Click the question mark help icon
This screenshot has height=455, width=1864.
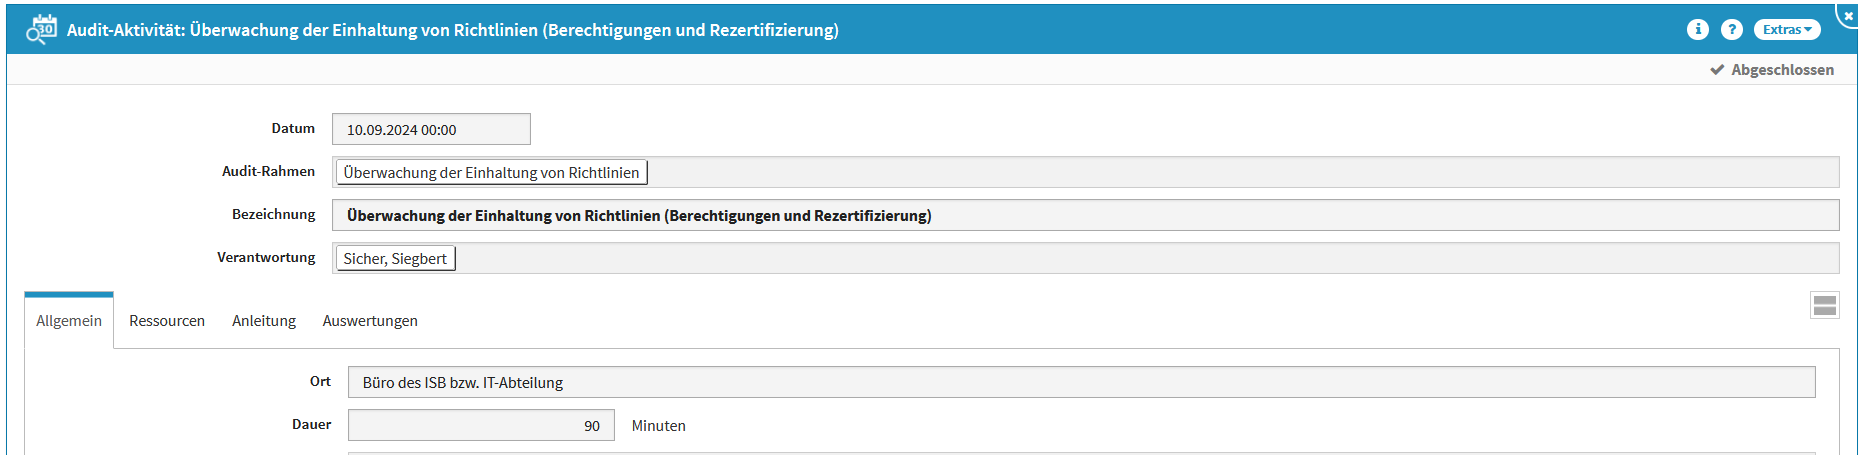(1731, 30)
